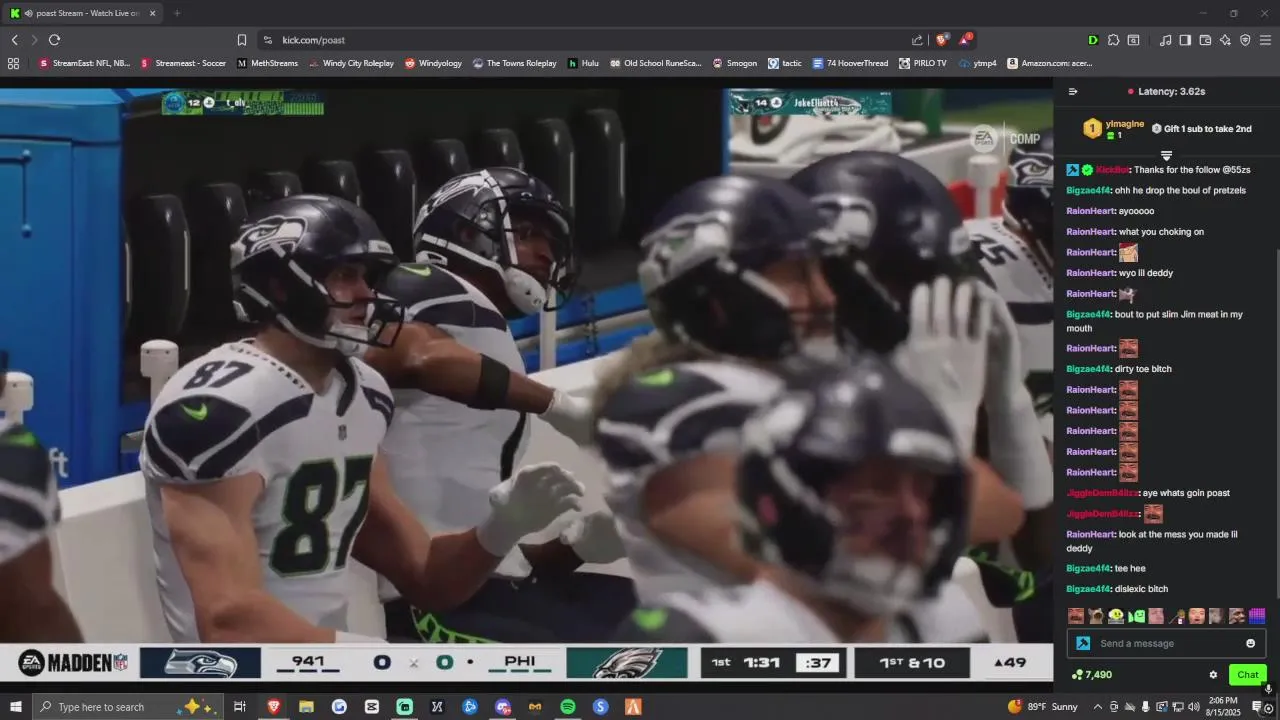1280x720 pixels.
Task: Open the Streameast - Soccer bookmark
Action: [183, 63]
